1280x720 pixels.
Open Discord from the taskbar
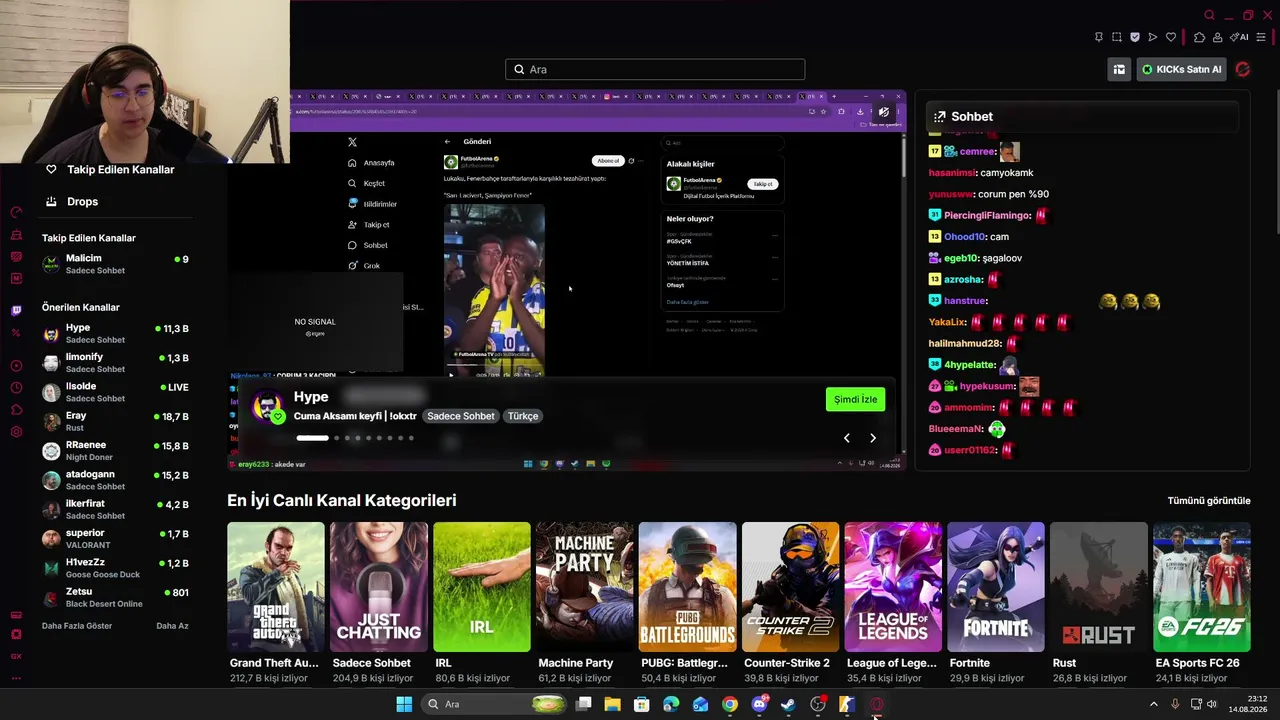759,704
